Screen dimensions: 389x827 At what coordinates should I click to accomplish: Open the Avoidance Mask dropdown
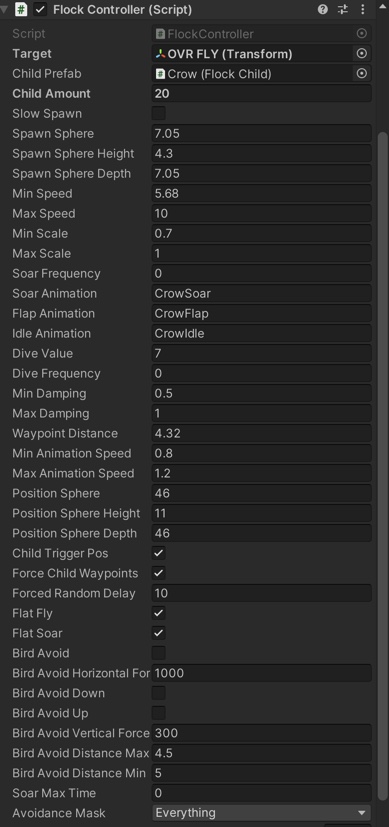click(x=261, y=813)
